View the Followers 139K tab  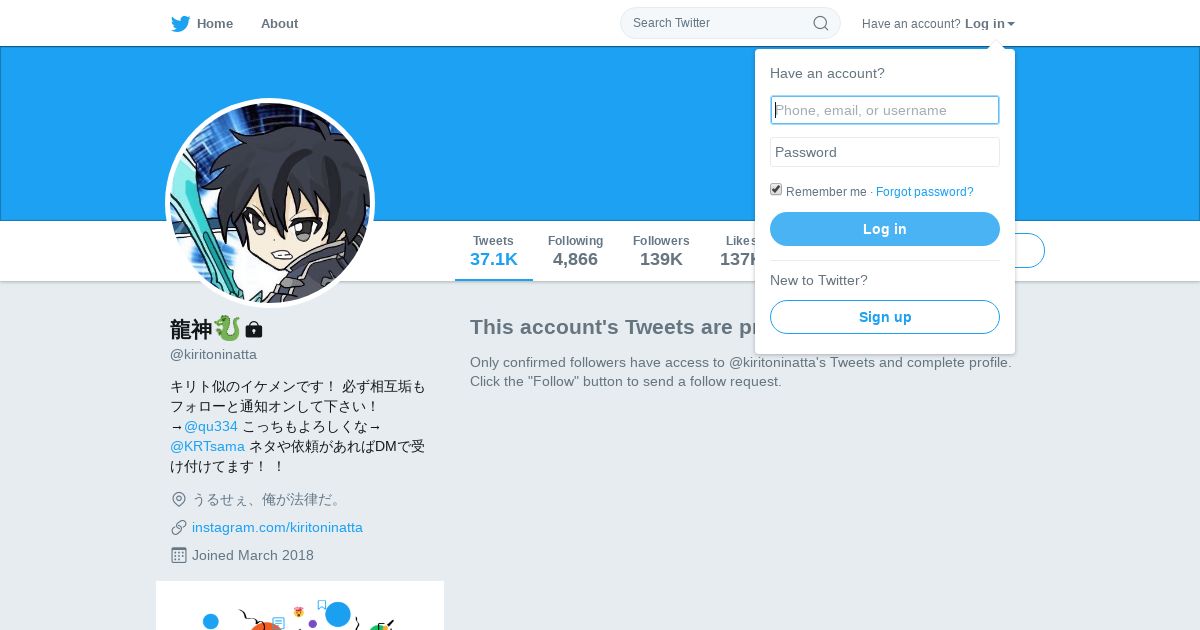[661, 251]
